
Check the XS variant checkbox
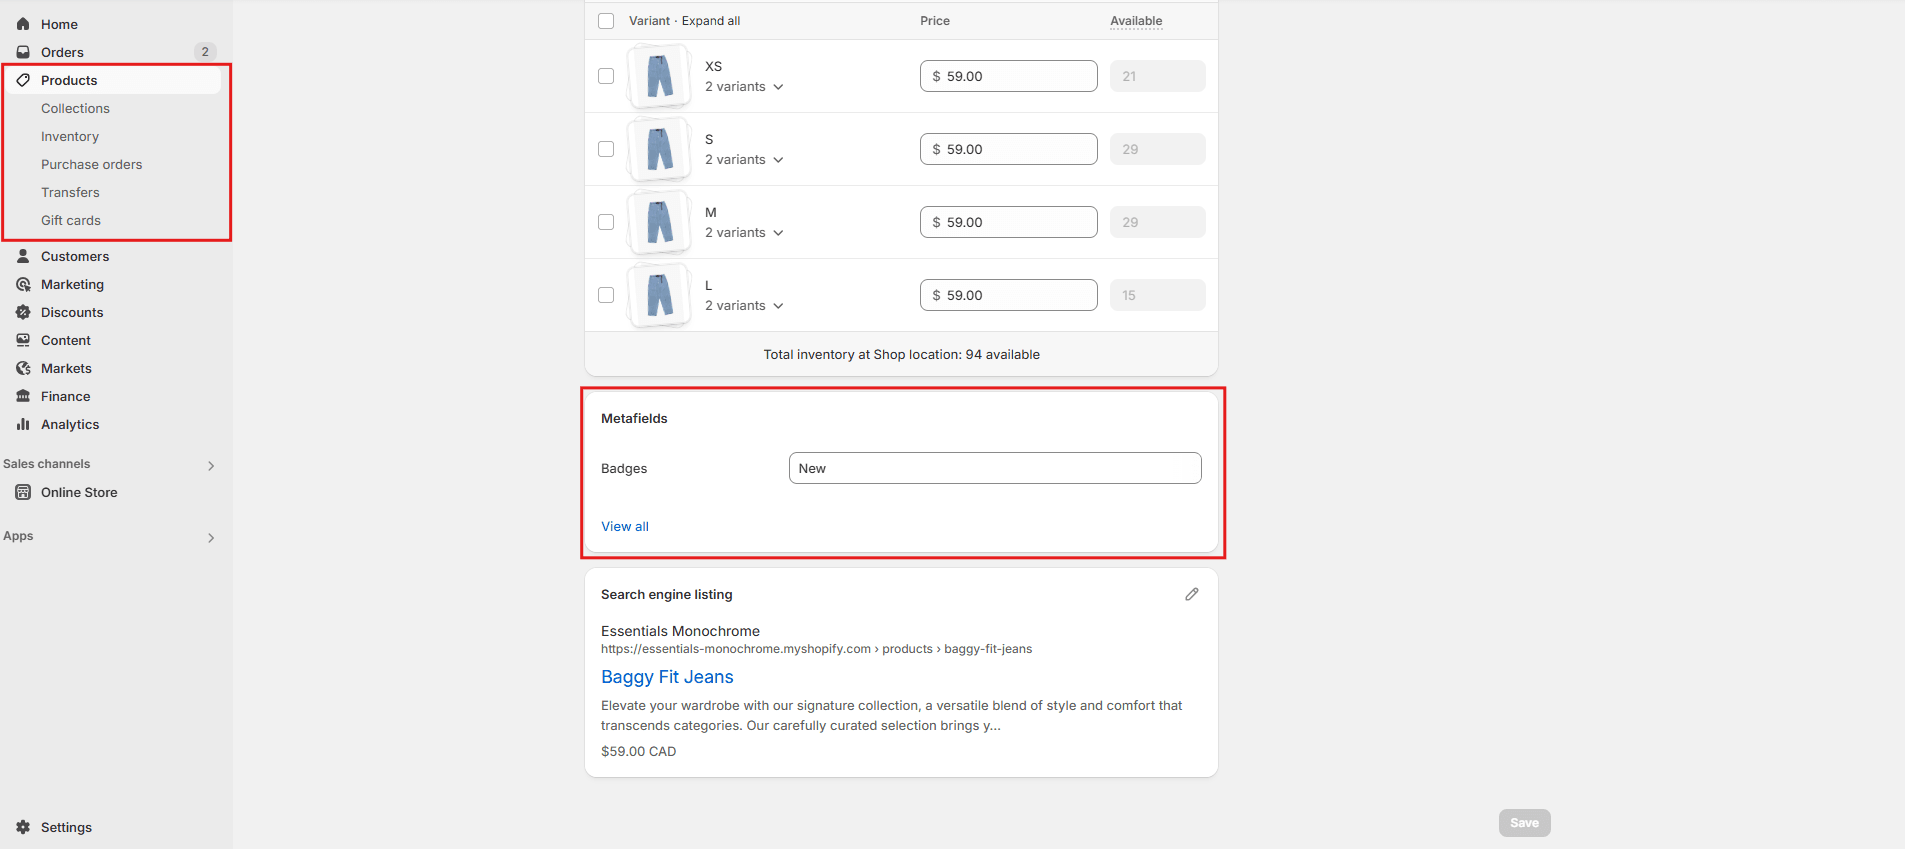(606, 76)
